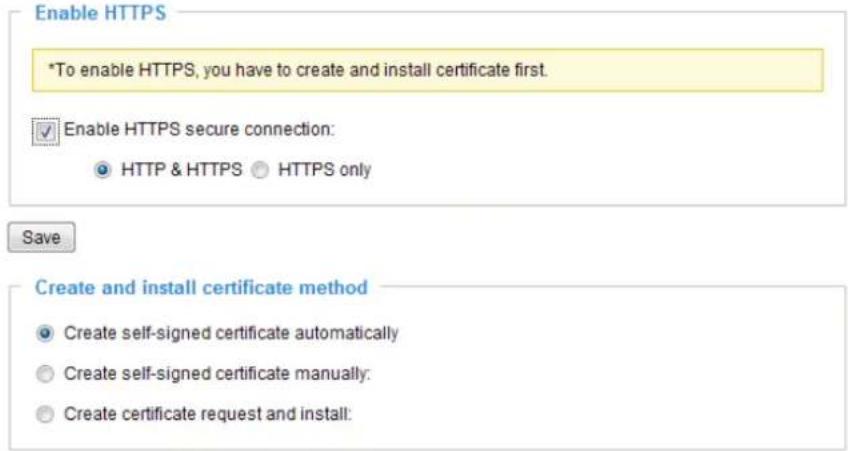Click the 'Enable HTTPS' section heading

(101, 13)
